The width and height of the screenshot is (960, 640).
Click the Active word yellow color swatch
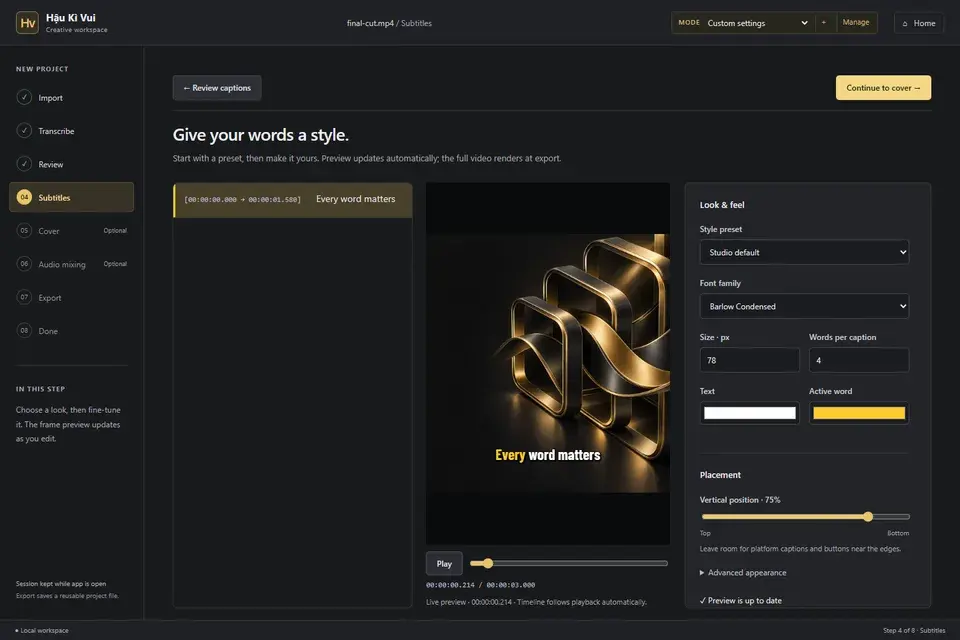coord(858,413)
